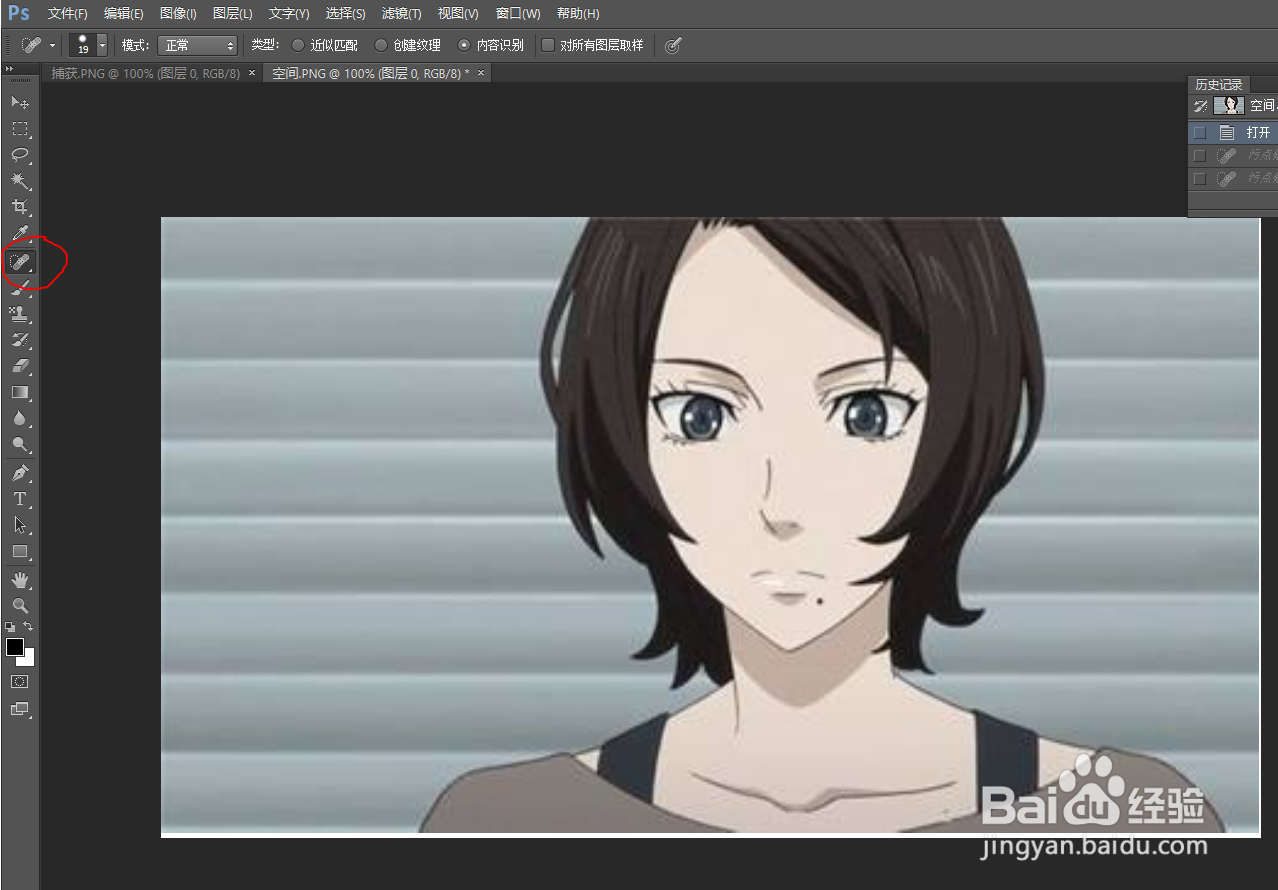Image resolution: width=1278 pixels, height=890 pixels.
Task: Click the foreground black color swatch
Action: (x=15, y=647)
